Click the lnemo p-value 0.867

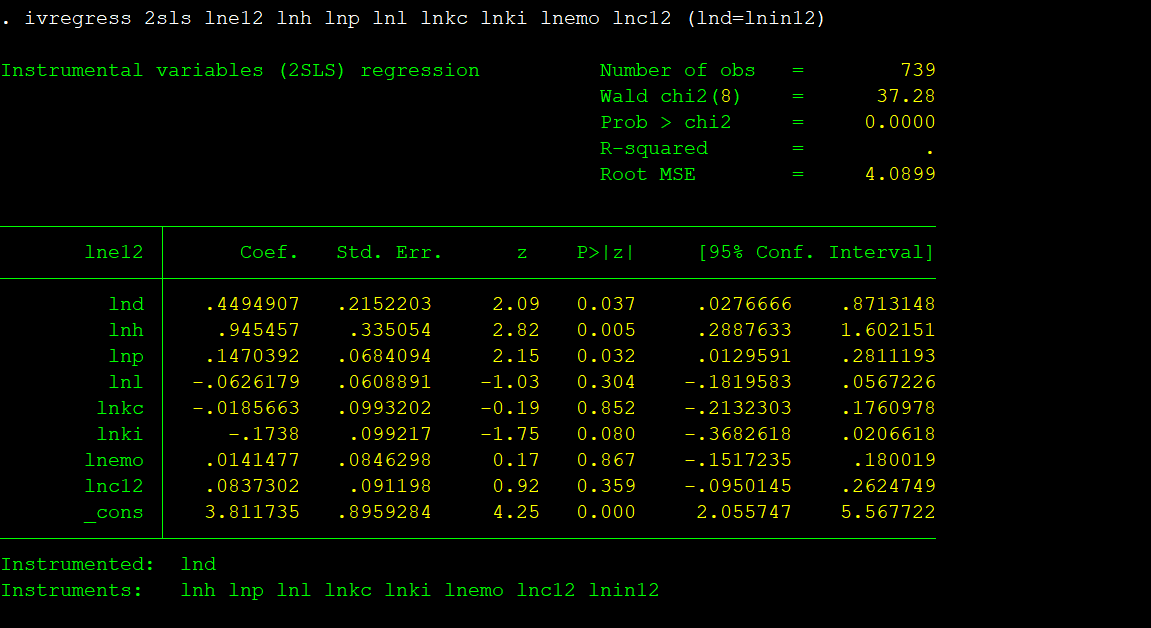pyautogui.click(x=605, y=461)
